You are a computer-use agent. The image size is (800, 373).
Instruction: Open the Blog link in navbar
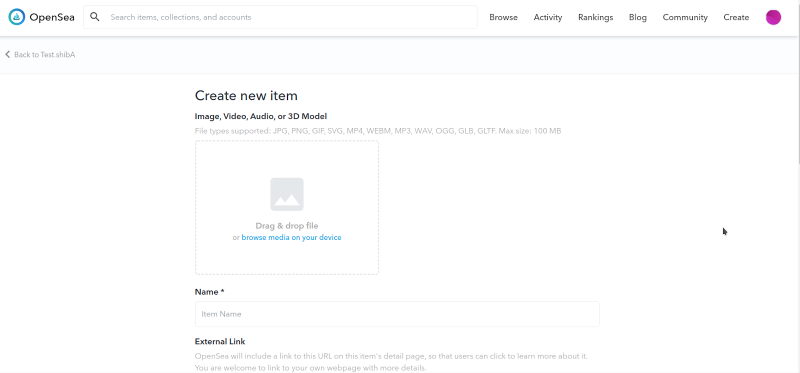(637, 17)
